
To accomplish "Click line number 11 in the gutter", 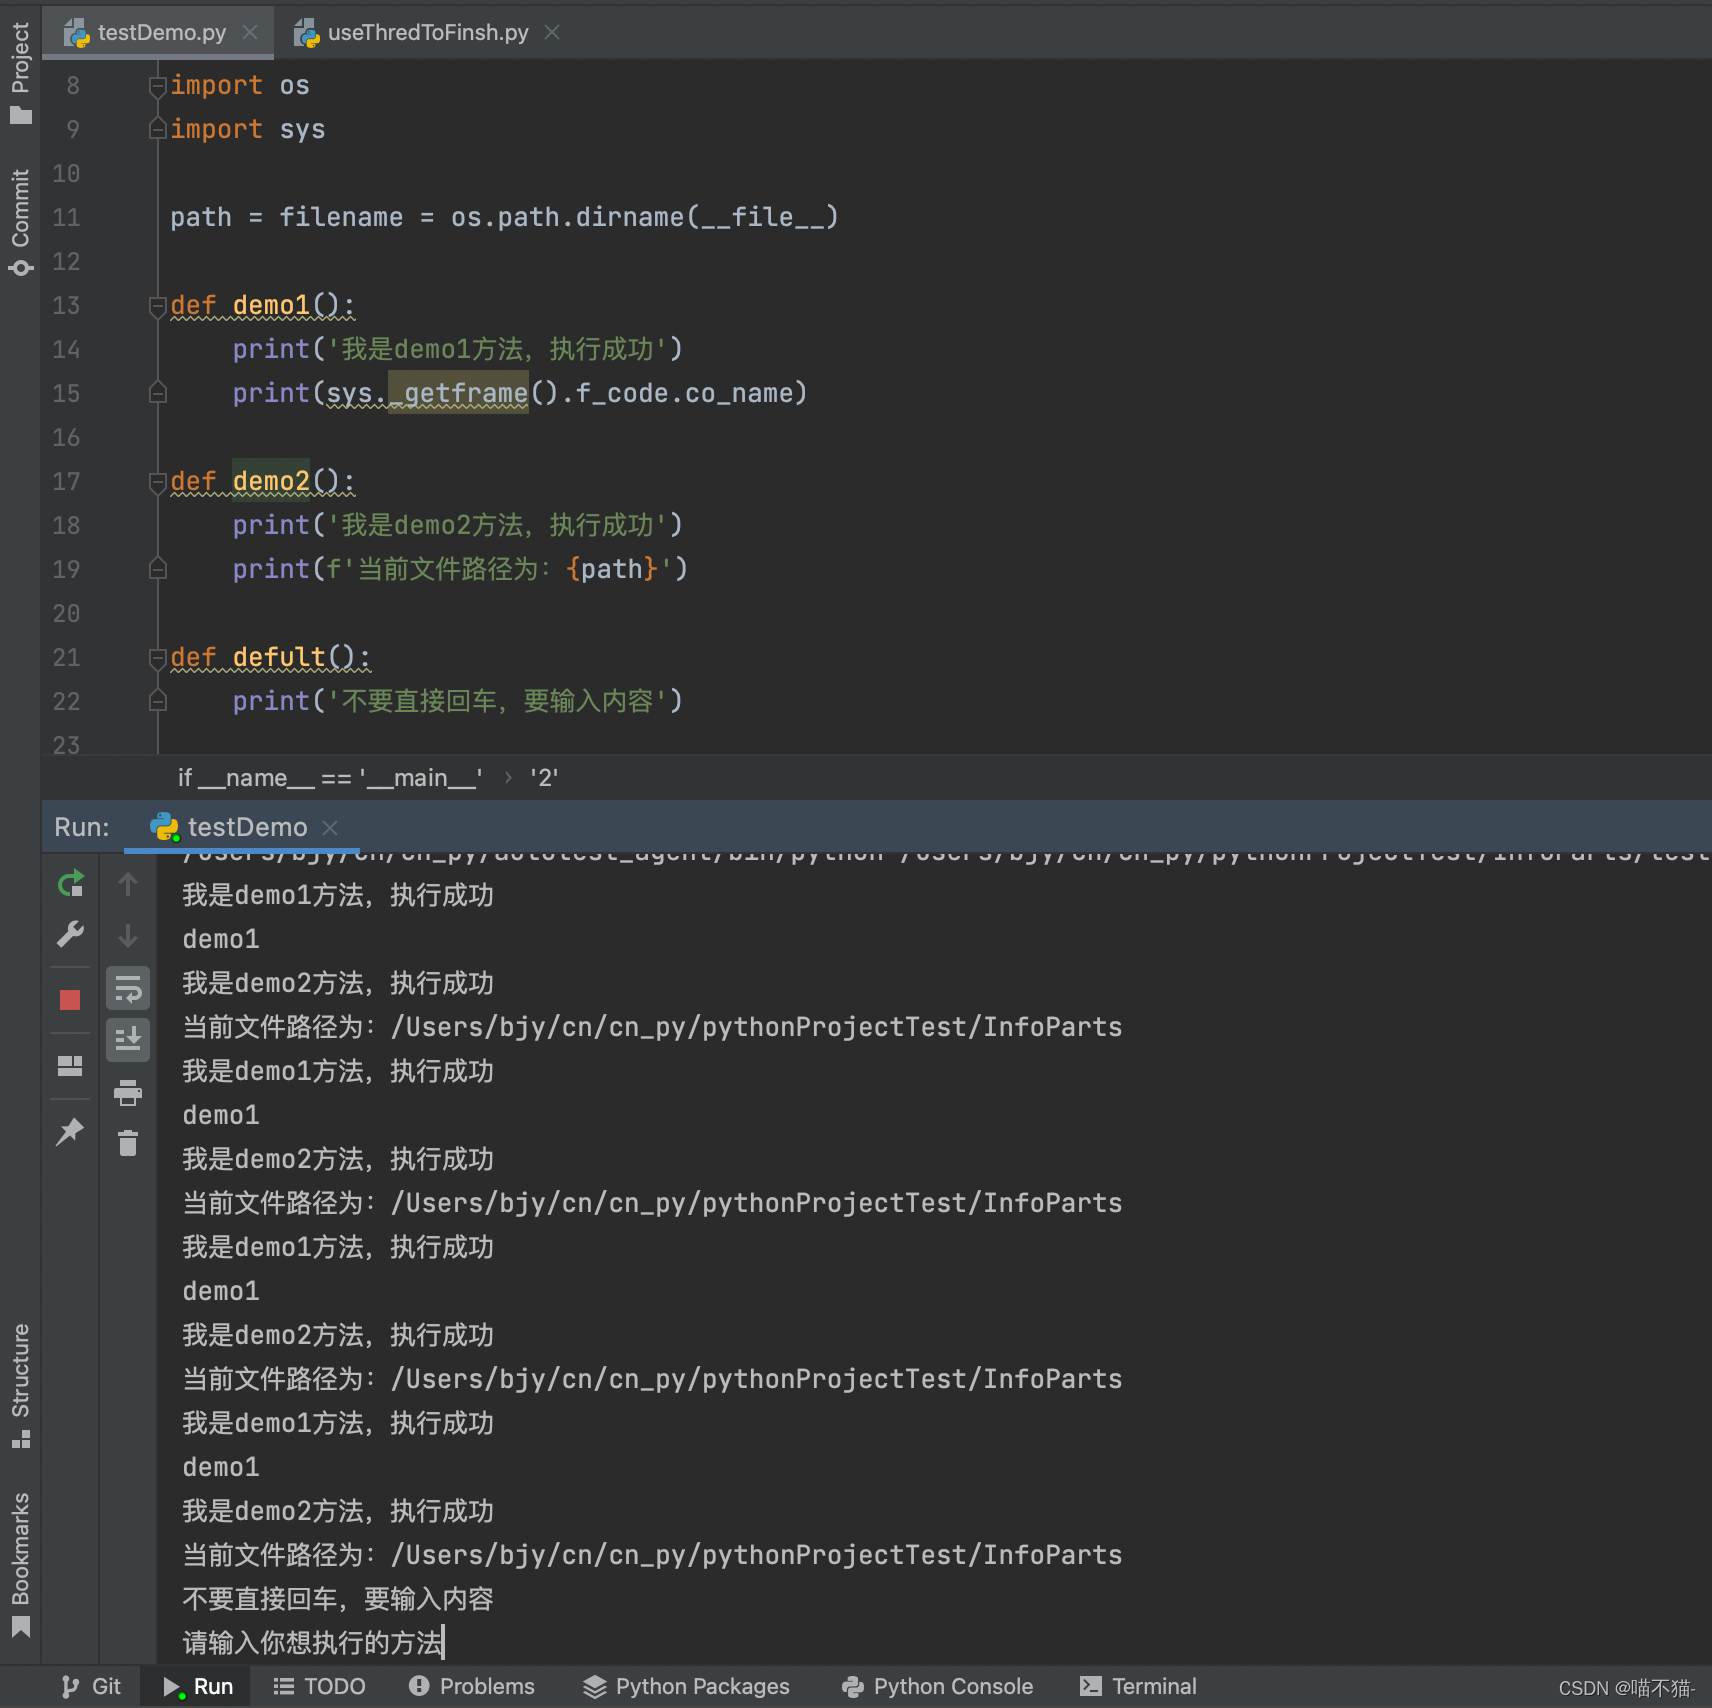I will 66,217.
